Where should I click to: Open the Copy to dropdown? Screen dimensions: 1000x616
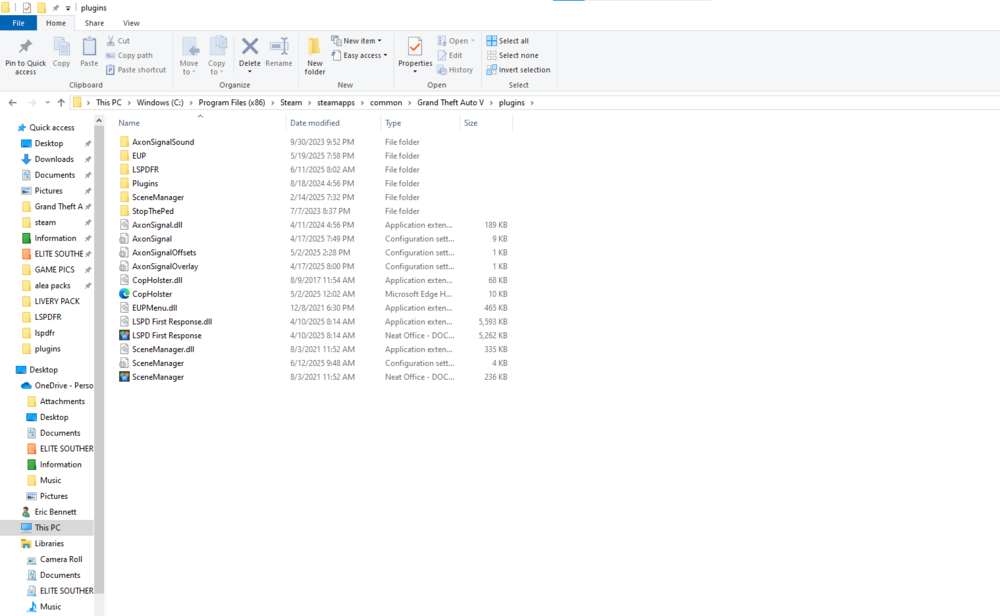(x=217, y=56)
